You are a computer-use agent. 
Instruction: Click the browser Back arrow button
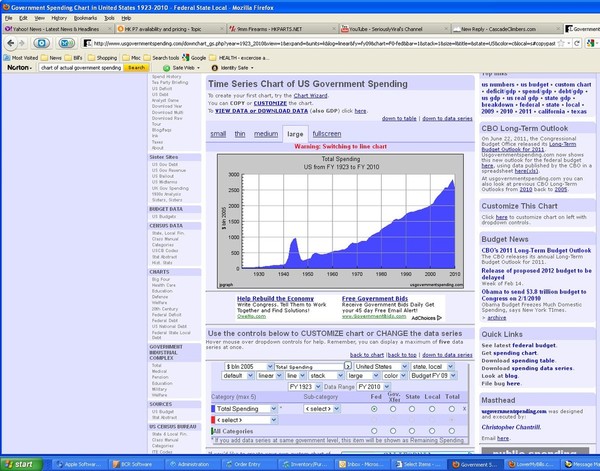[11, 43]
